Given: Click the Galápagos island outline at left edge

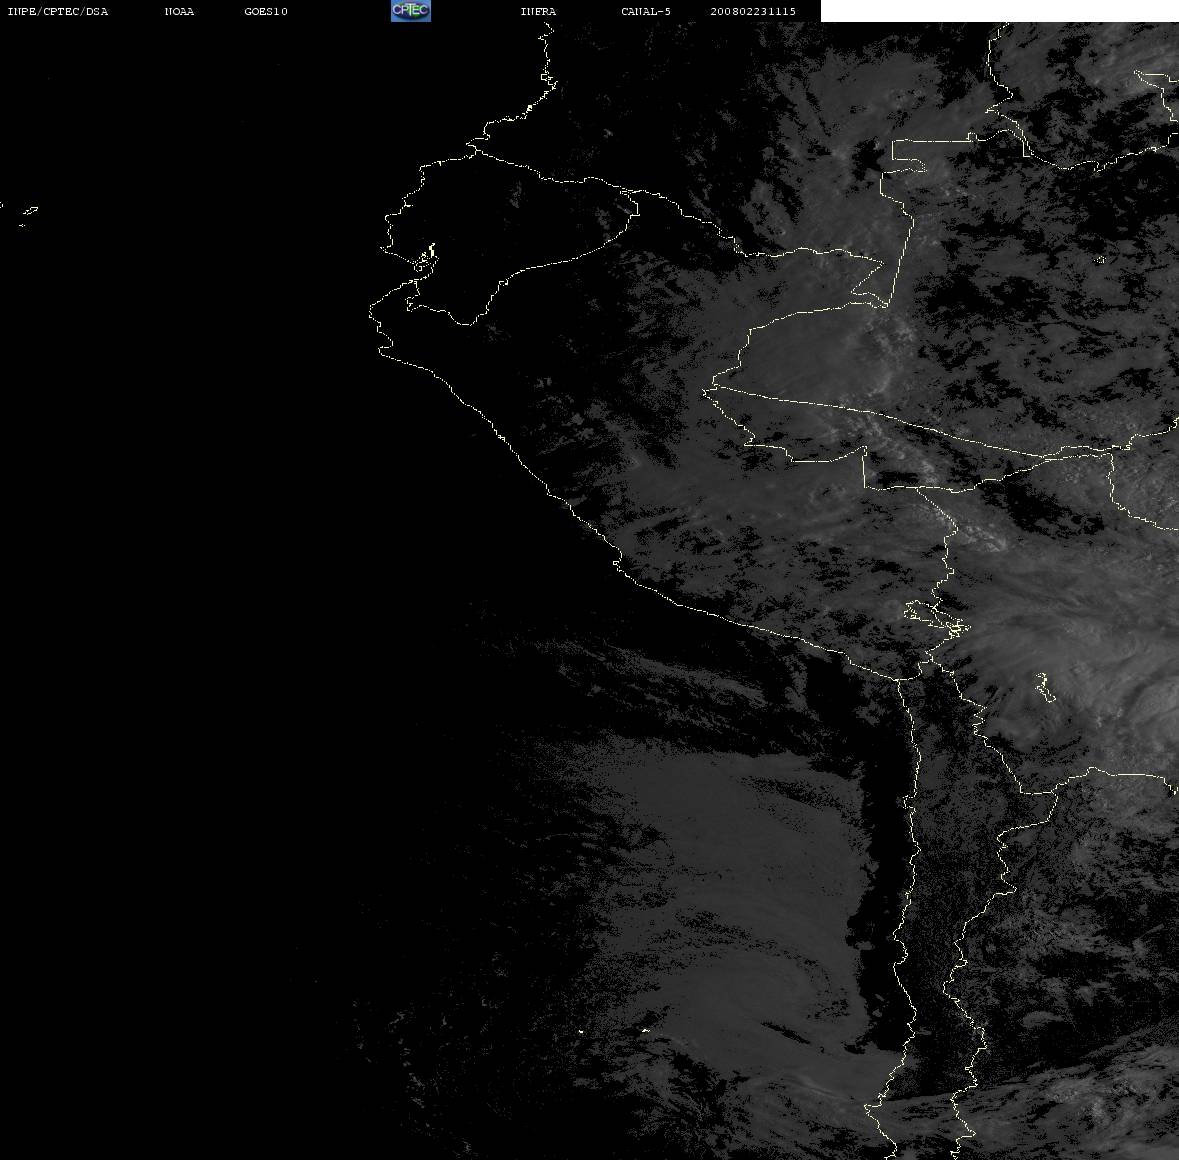Looking at the screenshot, I should point(28,214).
